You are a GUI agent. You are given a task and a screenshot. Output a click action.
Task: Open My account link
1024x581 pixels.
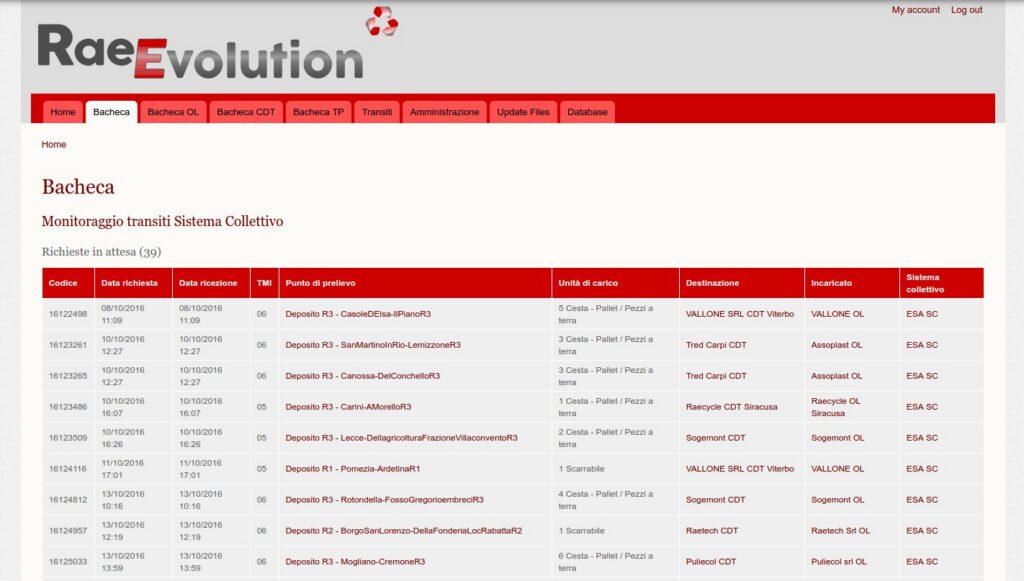click(916, 10)
